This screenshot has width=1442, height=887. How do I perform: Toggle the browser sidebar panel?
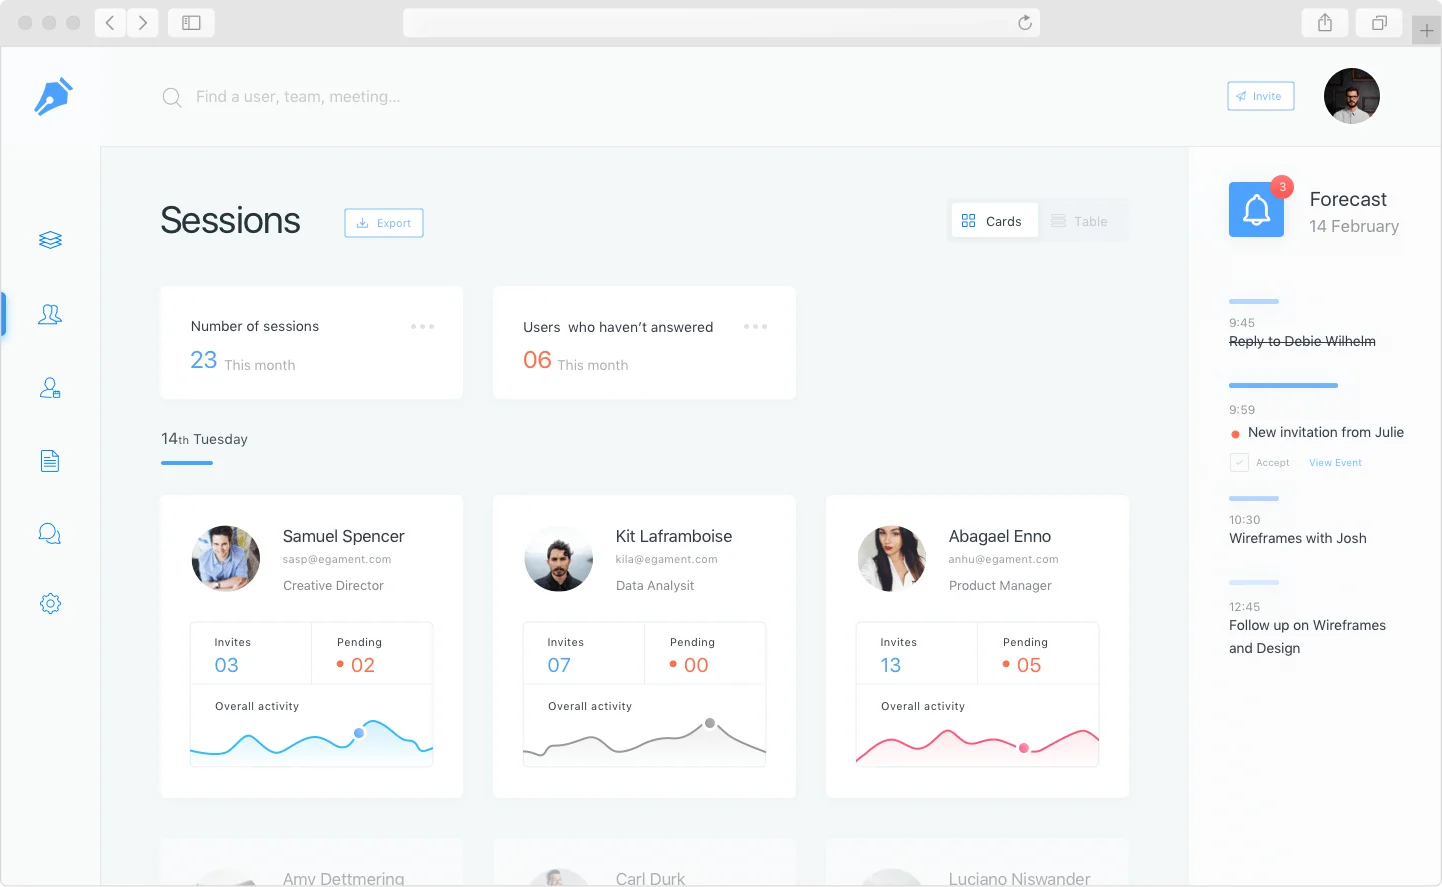(190, 22)
